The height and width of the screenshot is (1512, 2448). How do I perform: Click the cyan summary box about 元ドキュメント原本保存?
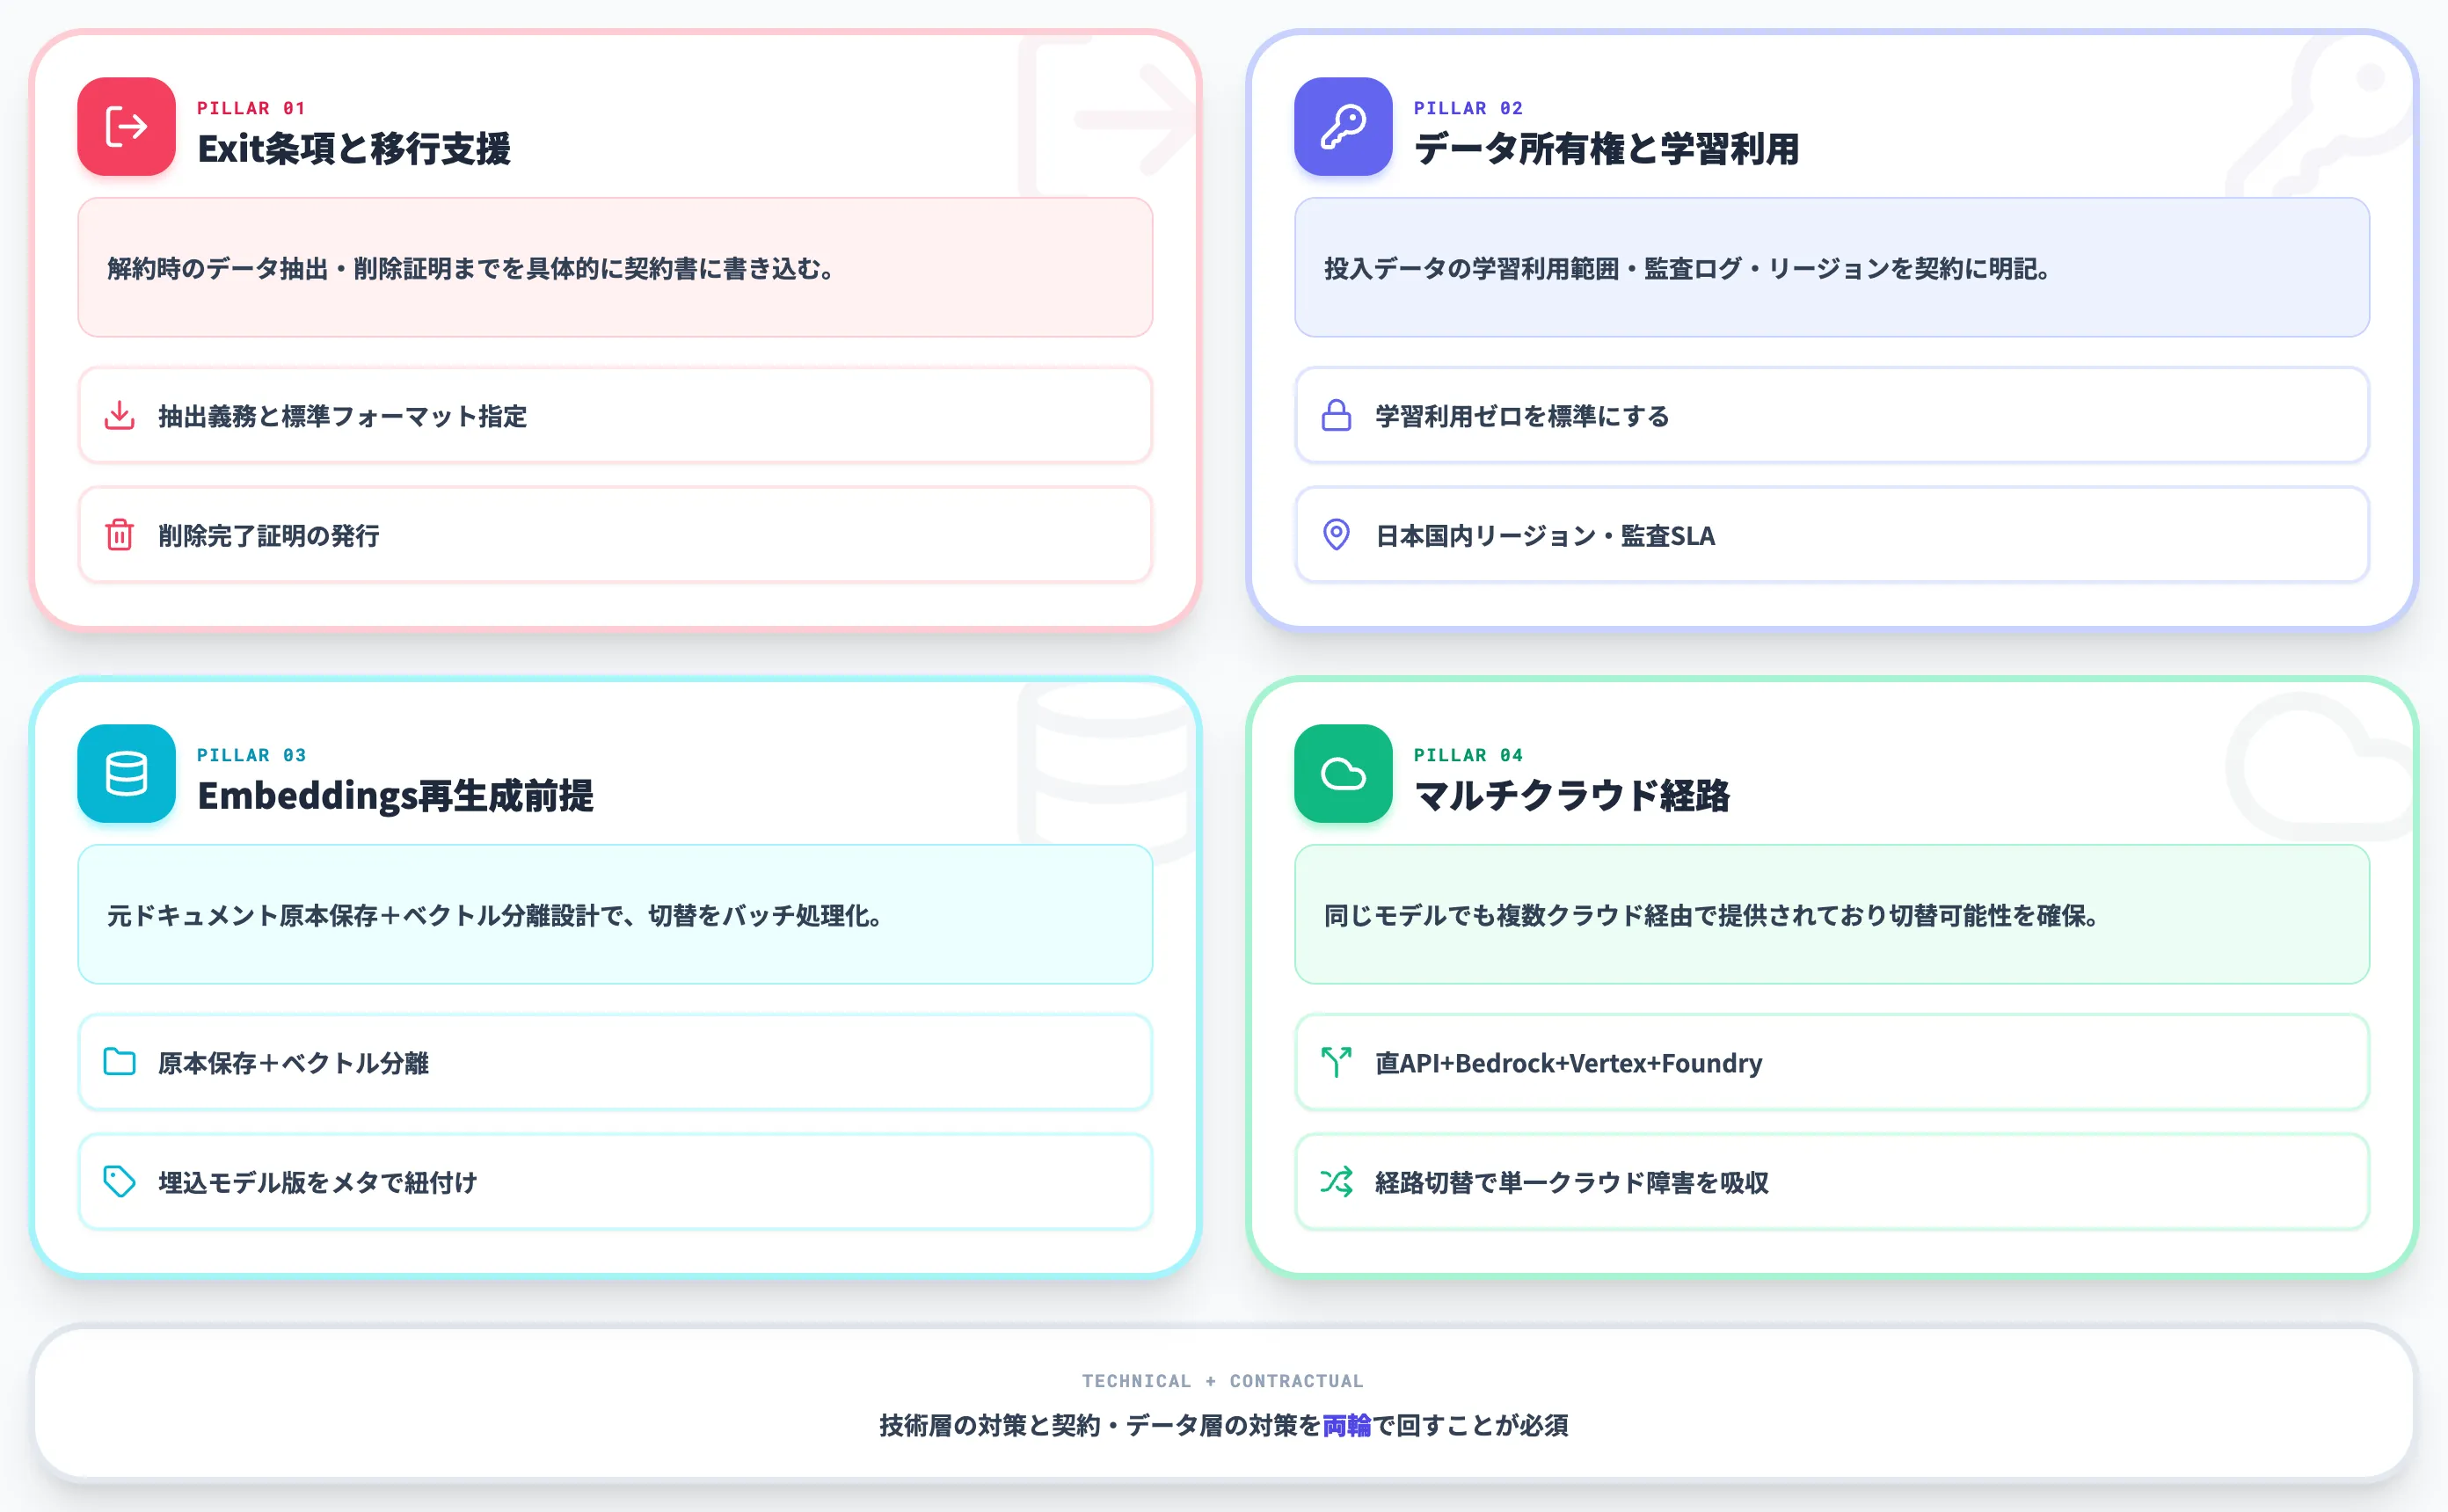click(x=615, y=914)
